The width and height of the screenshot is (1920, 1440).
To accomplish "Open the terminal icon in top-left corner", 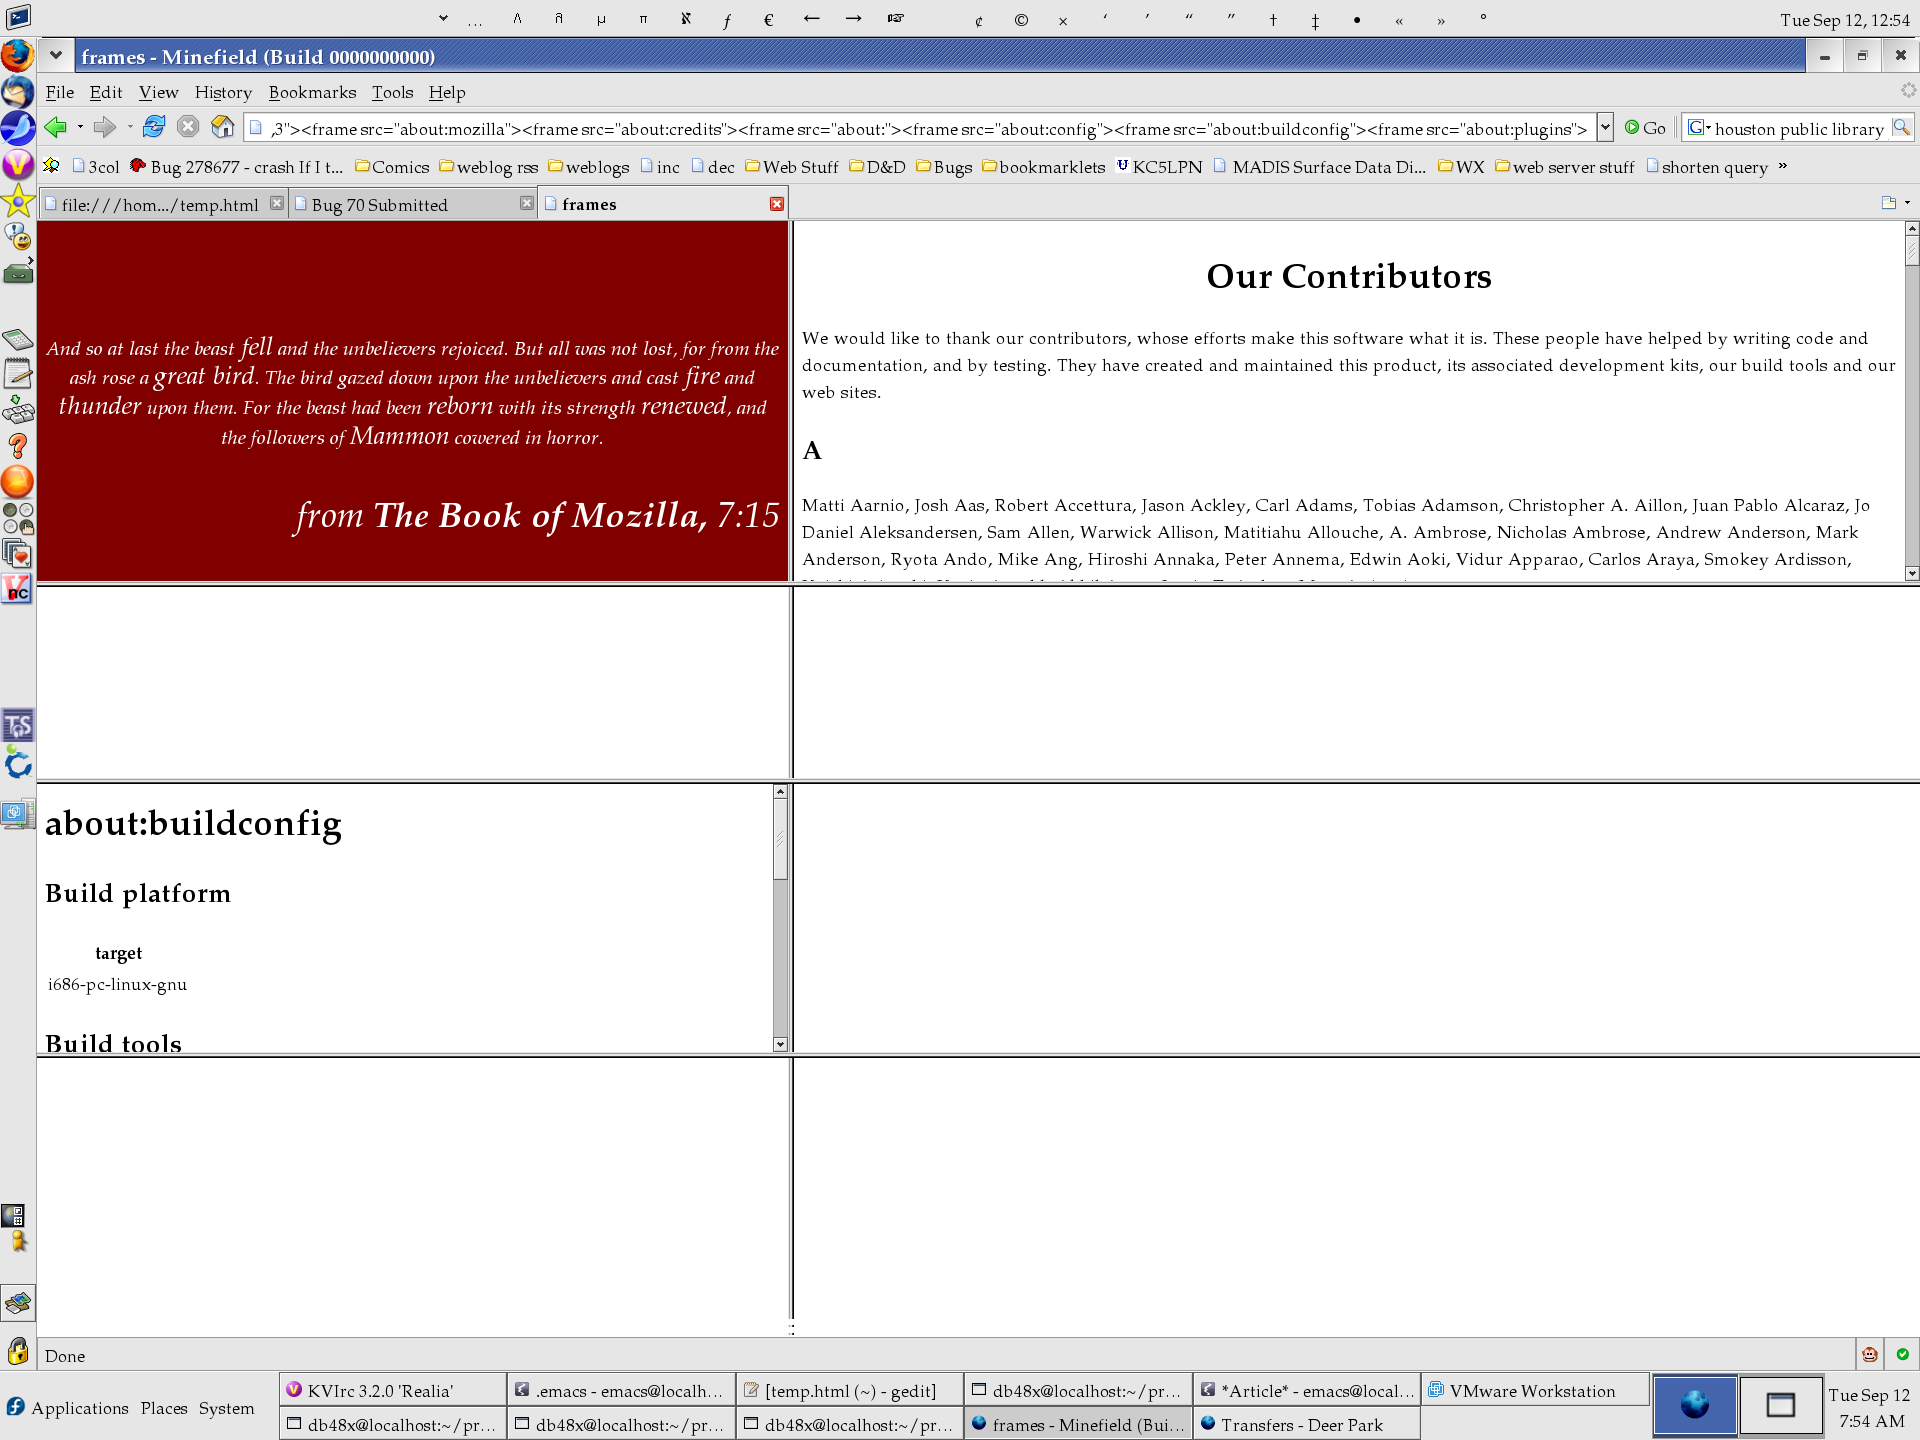I will (18, 17).
